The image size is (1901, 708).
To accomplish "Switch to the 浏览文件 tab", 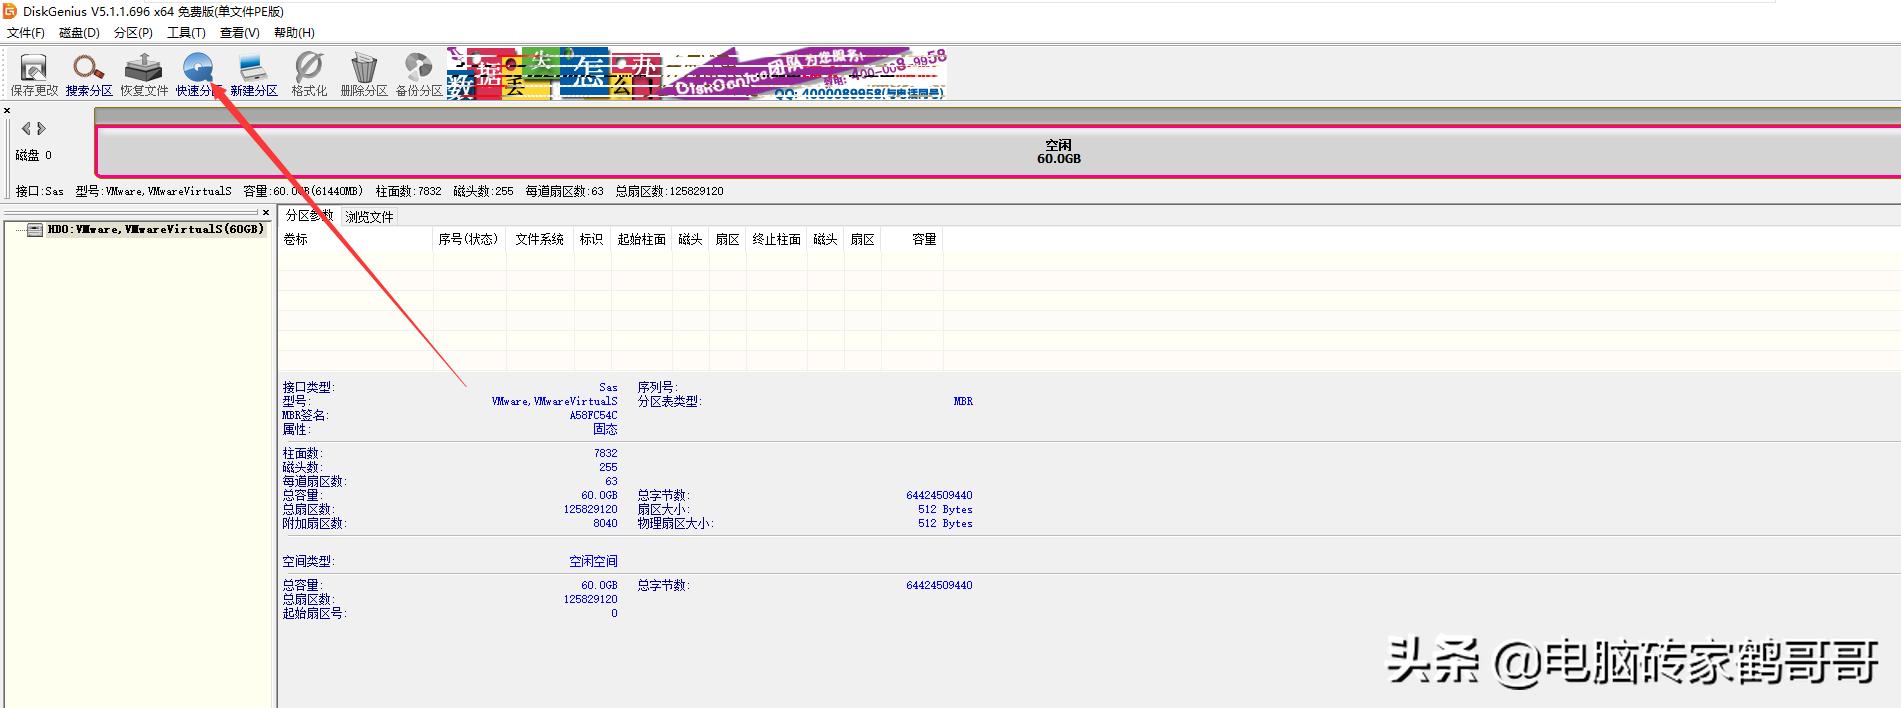I will click(369, 217).
